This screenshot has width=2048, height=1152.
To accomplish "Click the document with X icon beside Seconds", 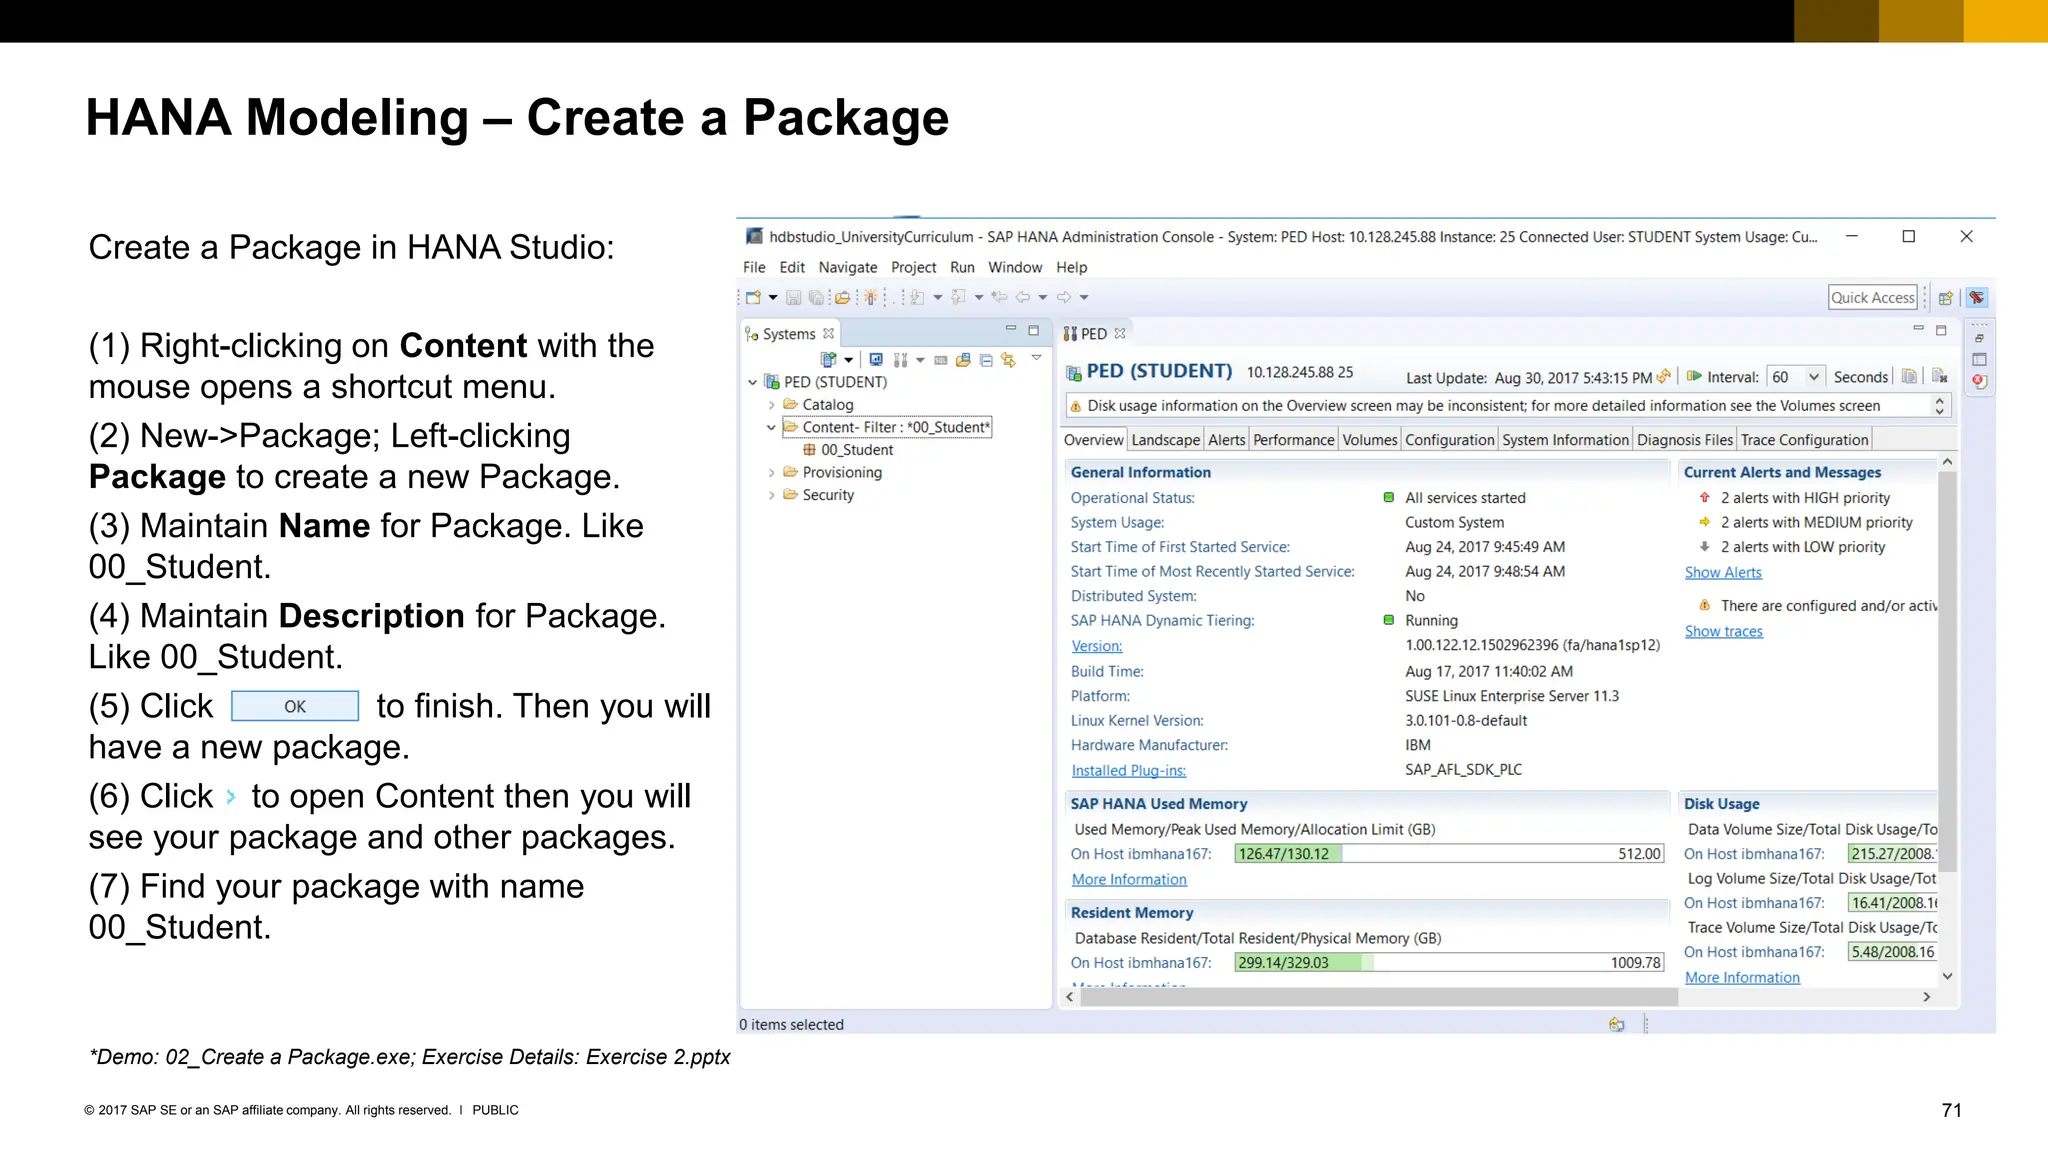I will point(1939,376).
